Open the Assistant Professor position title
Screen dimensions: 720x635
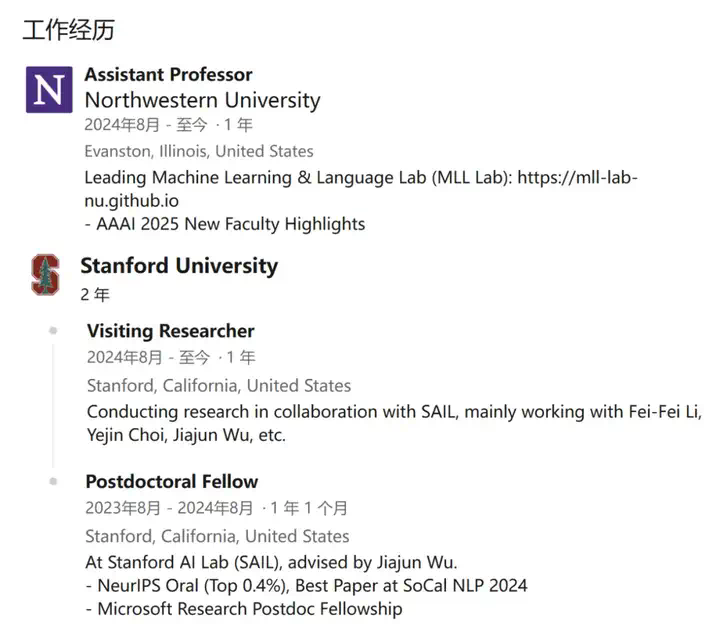click(169, 74)
